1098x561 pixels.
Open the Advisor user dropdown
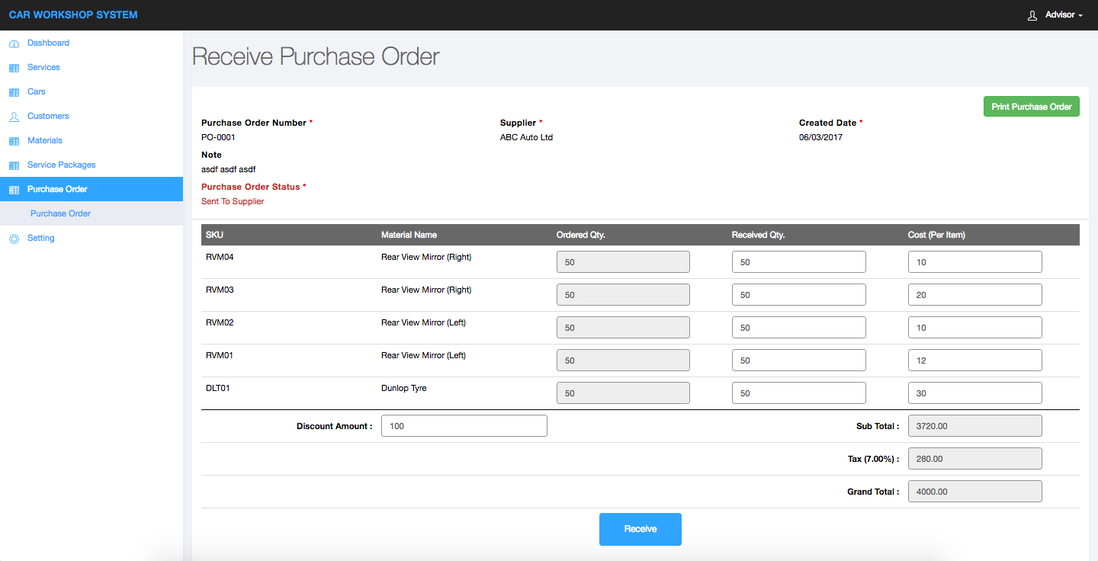pyautogui.click(x=1063, y=15)
